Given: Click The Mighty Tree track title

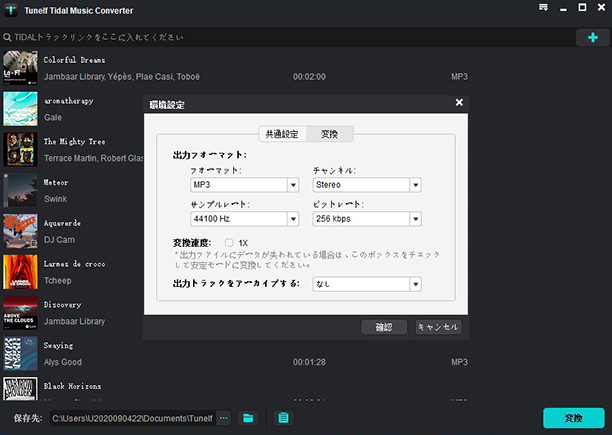Looking at the screenshot, I should (x=74, y=142).
